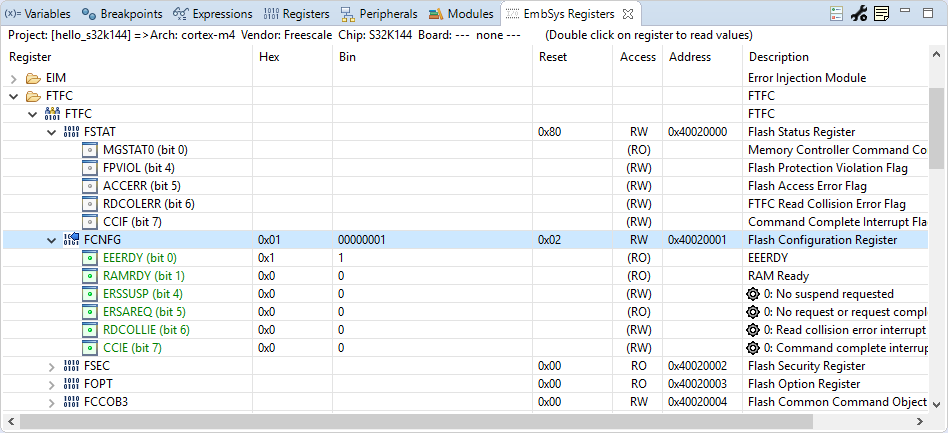
Task: Click the RDCOLERR bit field icon
Action: point(89,204)
